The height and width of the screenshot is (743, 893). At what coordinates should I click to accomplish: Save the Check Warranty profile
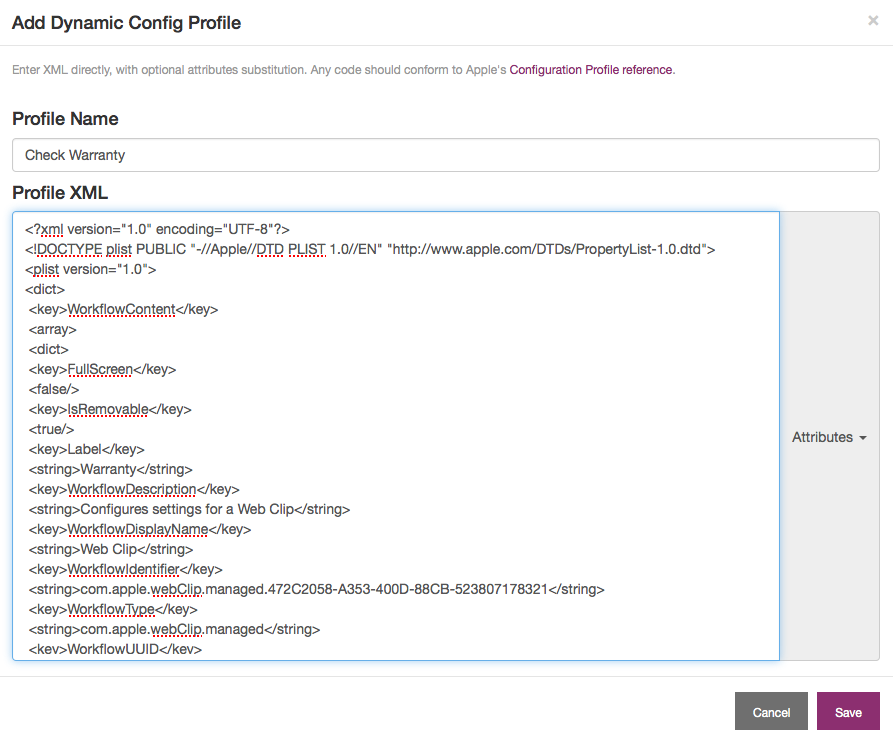point(847,711)
